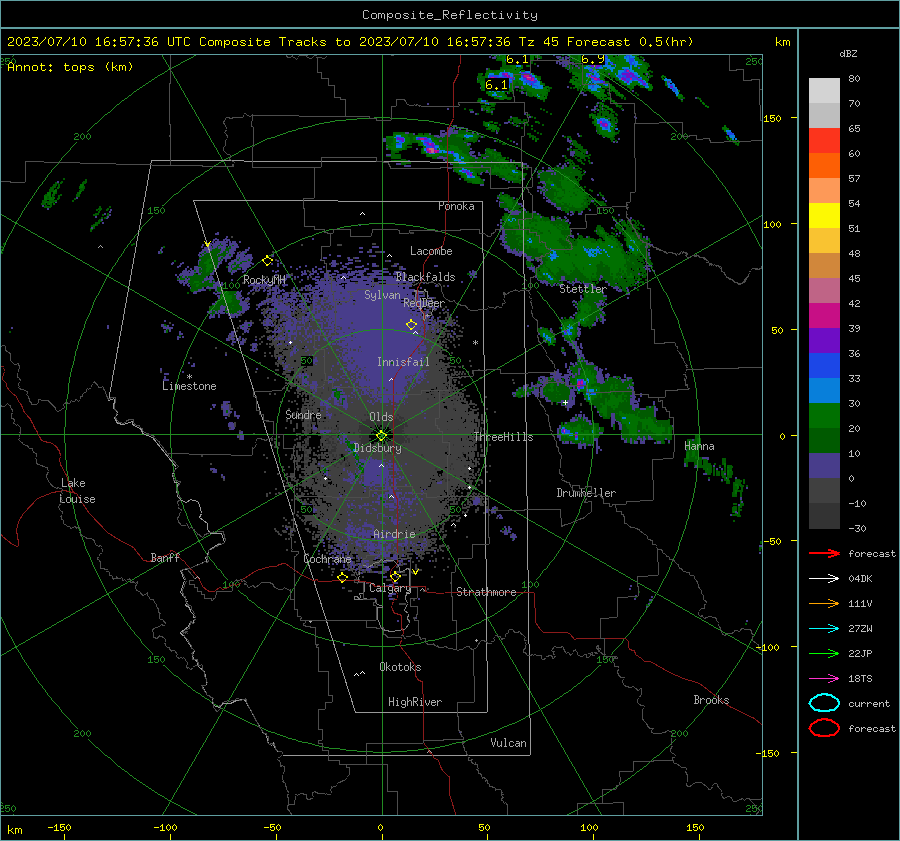900x841 pixels.
Task: Click the 'Annot: tops (km)' annotation label
Action: click(x=70, y=67)
